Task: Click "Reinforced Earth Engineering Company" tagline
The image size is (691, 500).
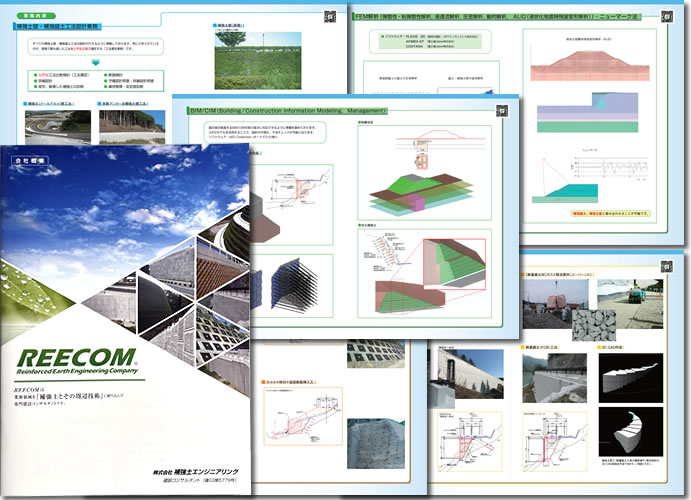Action: click(77, 371)
